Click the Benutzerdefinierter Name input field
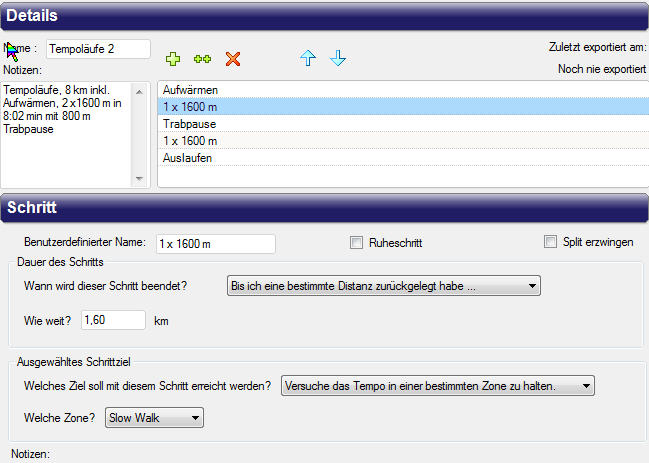The width and height of the screenshot is (649, 463). (x=215, y=243)
